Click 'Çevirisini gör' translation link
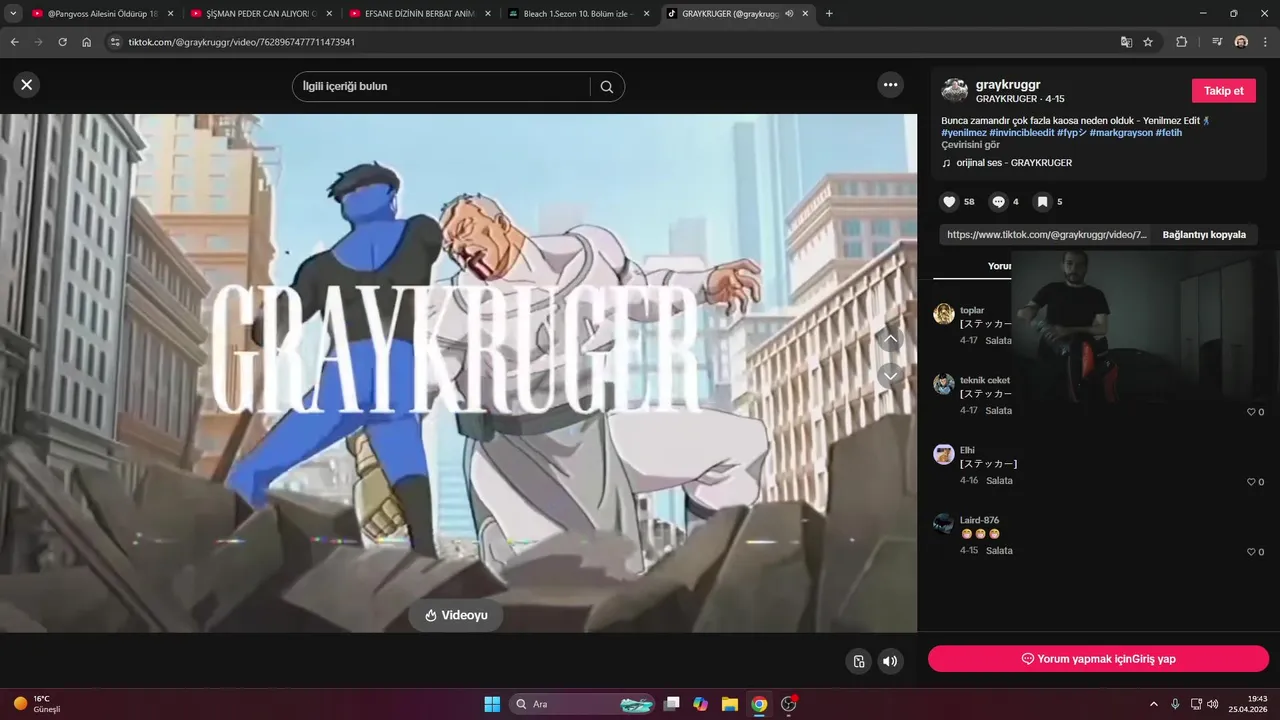Screen dimensions: 1280x720 970,145
